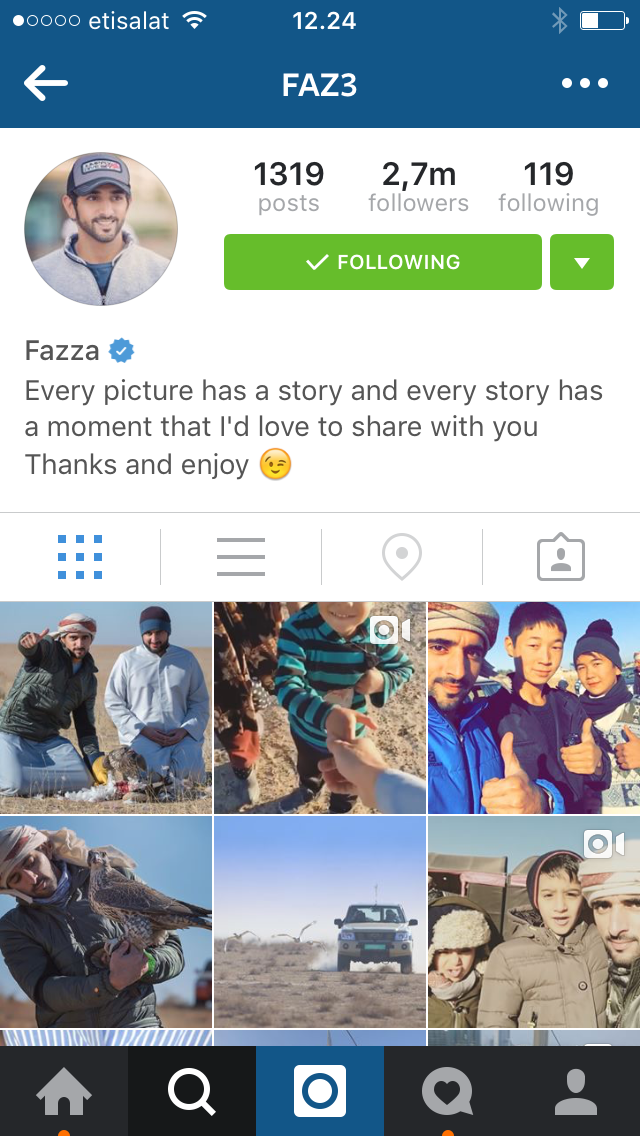Click the blue verified badge beside Fazza

coord(121,351)
